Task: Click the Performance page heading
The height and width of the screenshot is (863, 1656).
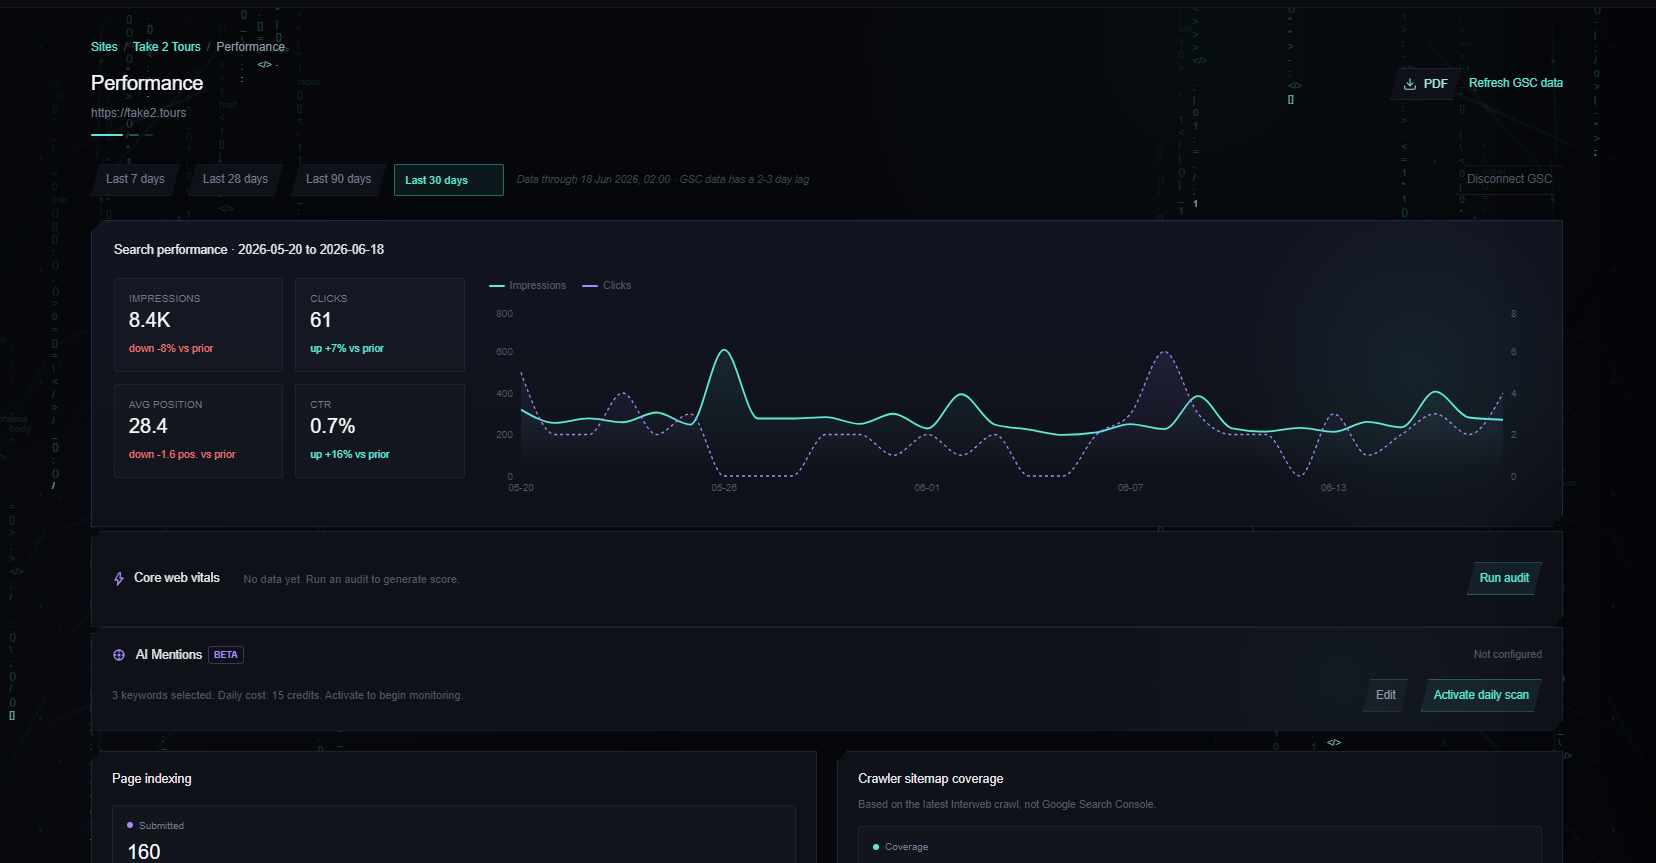Action: [x=147, y=83]
